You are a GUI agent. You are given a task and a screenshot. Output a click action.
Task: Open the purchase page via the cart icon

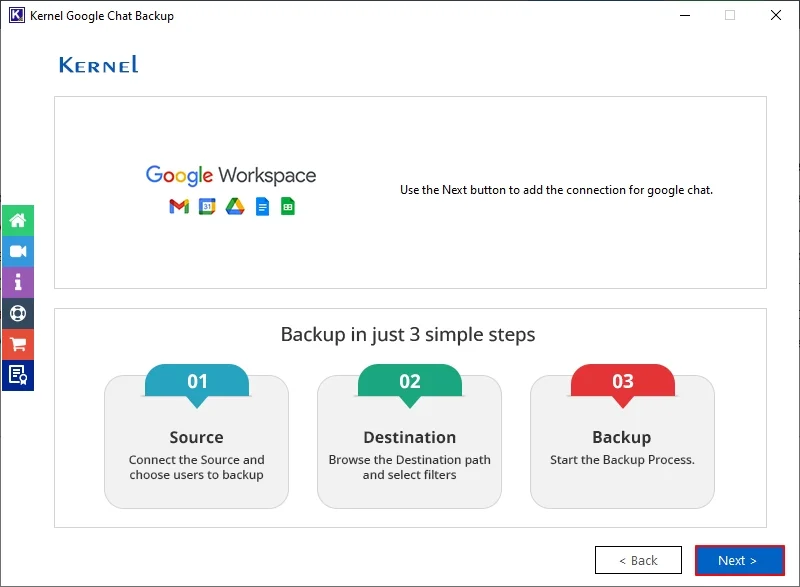pos(18,344)
